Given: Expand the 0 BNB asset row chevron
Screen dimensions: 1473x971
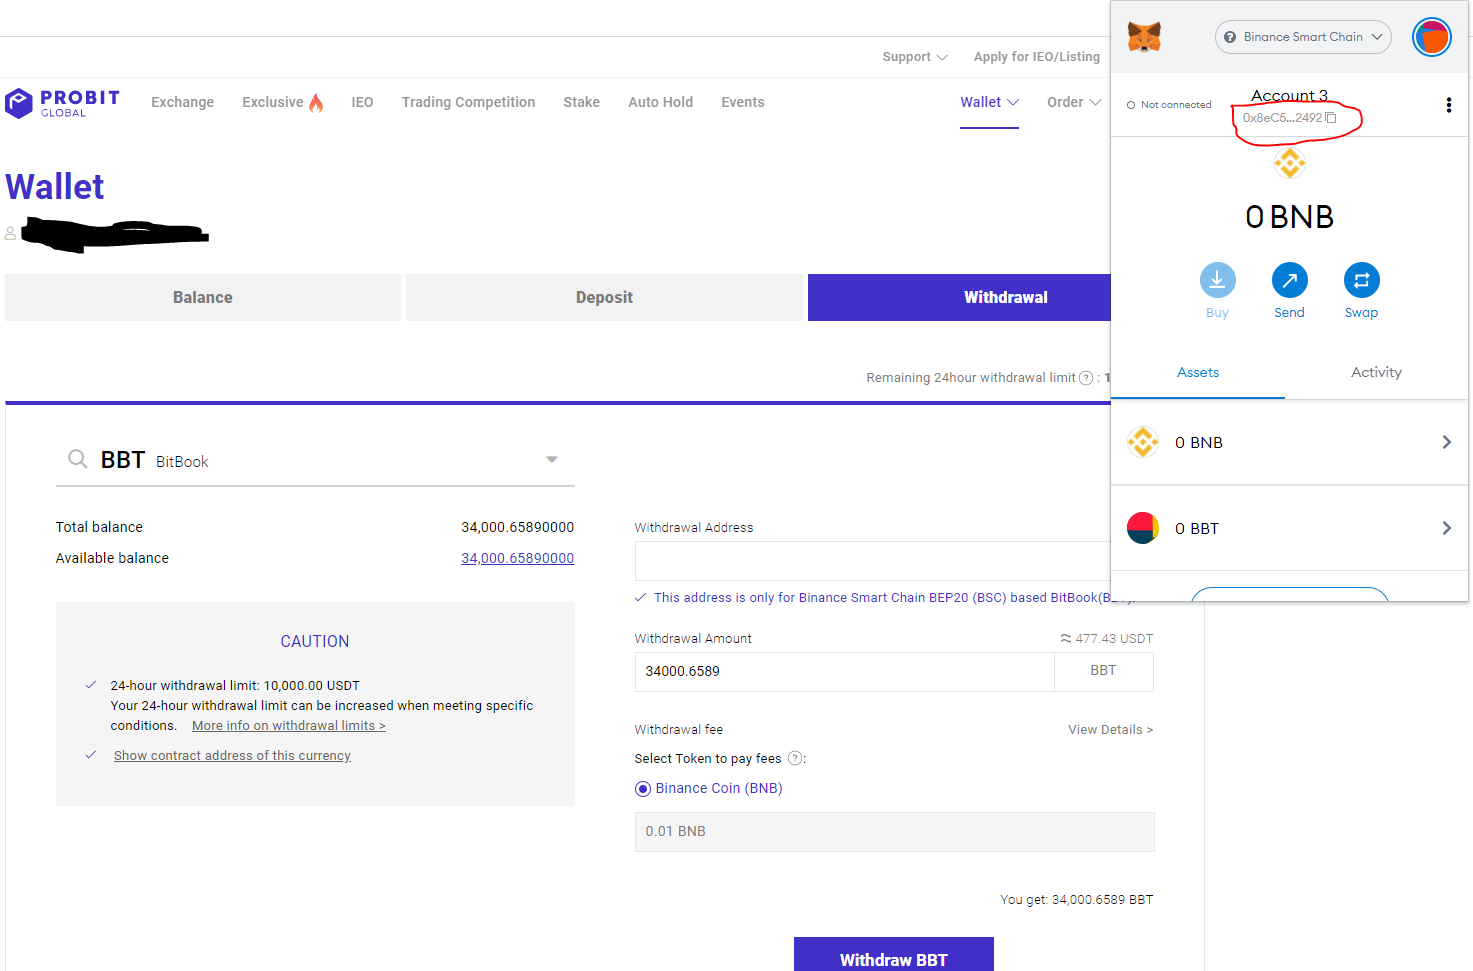Looking at the screenshot, I should pyautogui.click(x=1446, y=442).
